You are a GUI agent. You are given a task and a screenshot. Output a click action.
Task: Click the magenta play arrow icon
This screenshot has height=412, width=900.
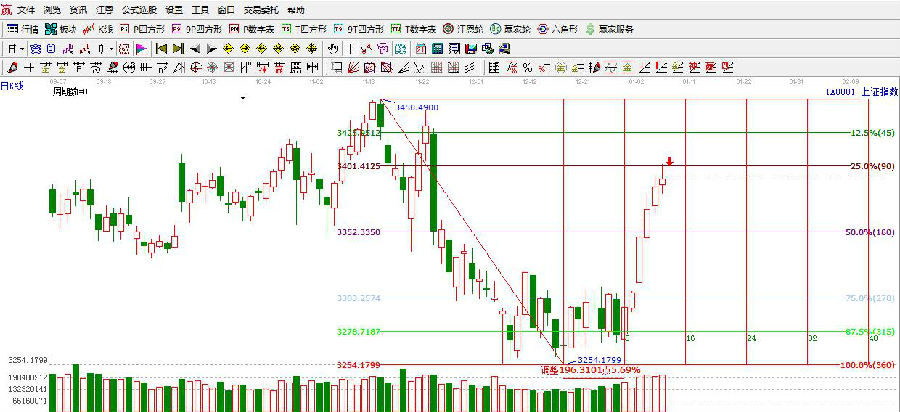coord(141,48)
